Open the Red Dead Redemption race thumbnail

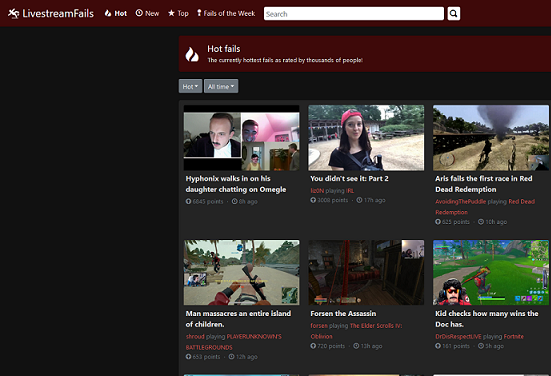(491, 138)
